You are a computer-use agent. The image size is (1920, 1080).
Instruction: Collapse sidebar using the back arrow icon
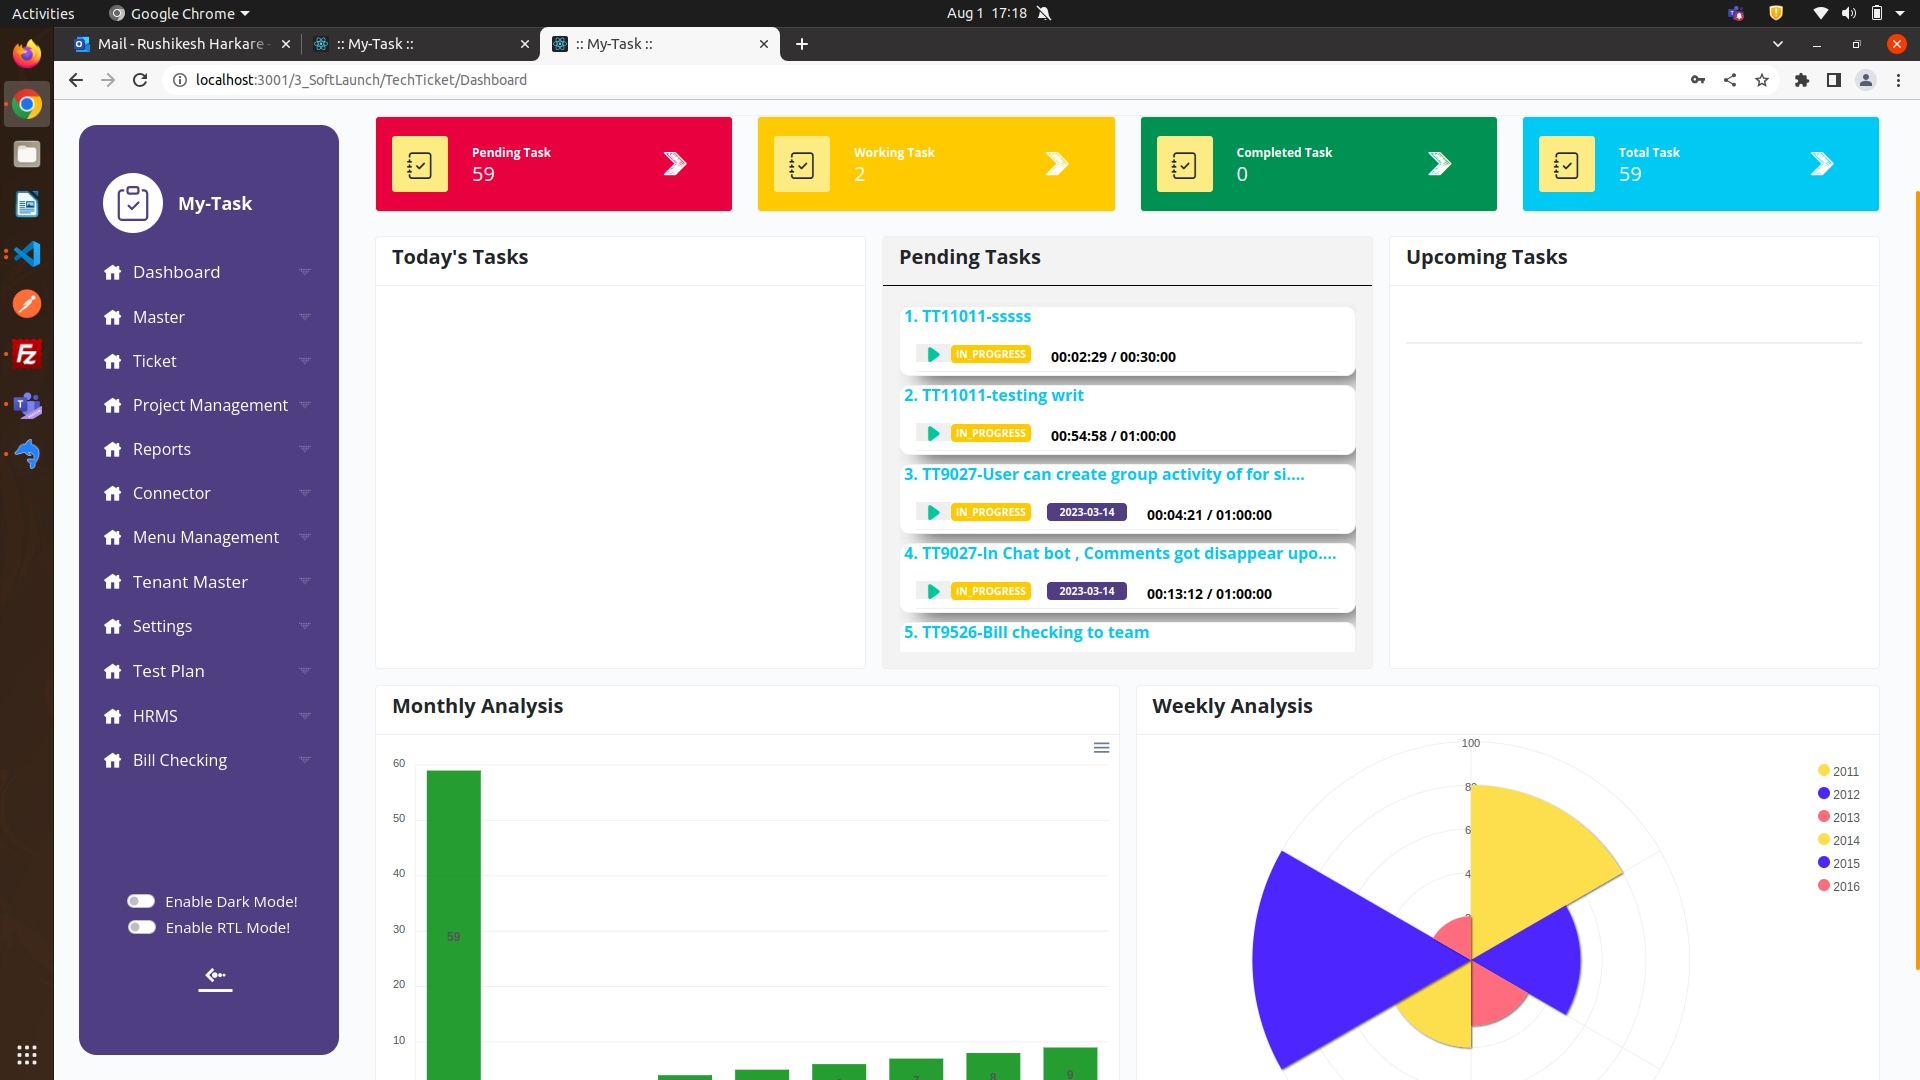coord(215,976)
